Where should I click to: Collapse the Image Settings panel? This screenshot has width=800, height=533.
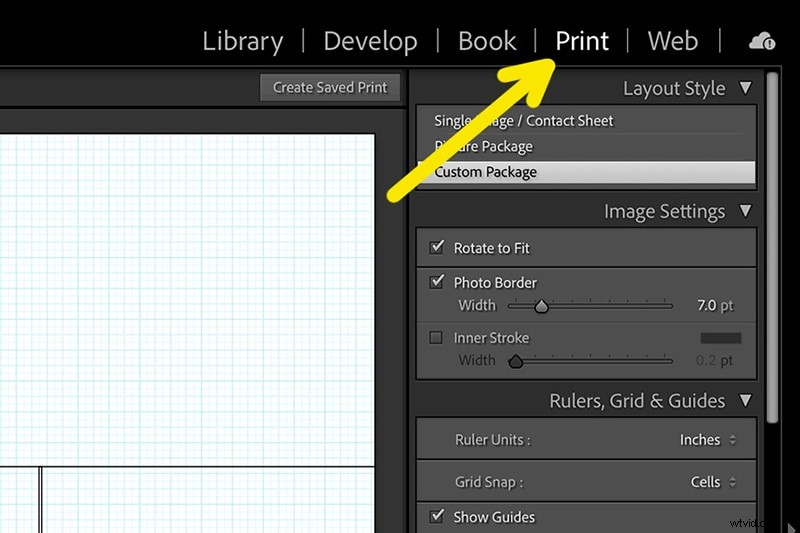point(745,211)
